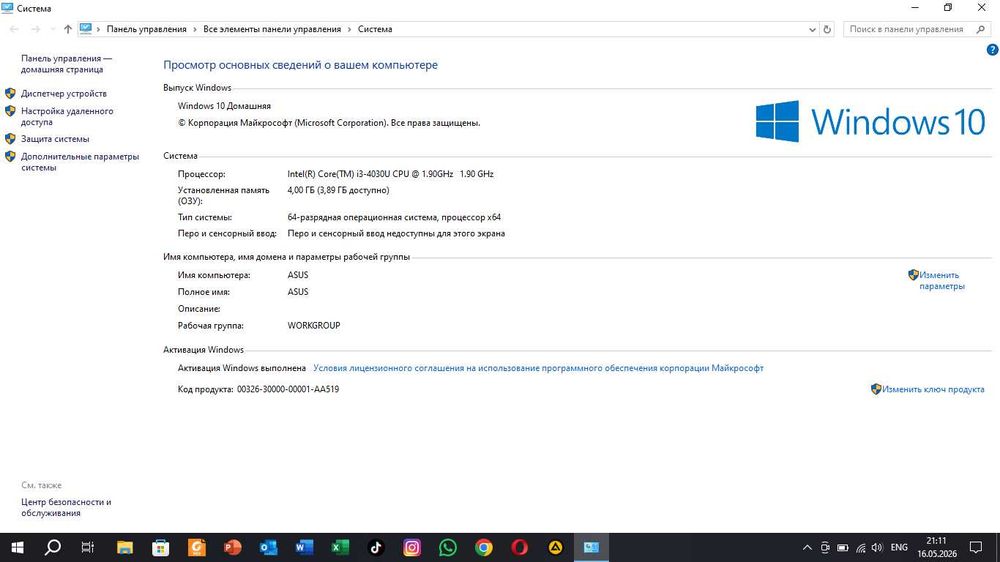
Task: Open "Настройка удаленного доступа" link
Action: [x=67, y=116]
